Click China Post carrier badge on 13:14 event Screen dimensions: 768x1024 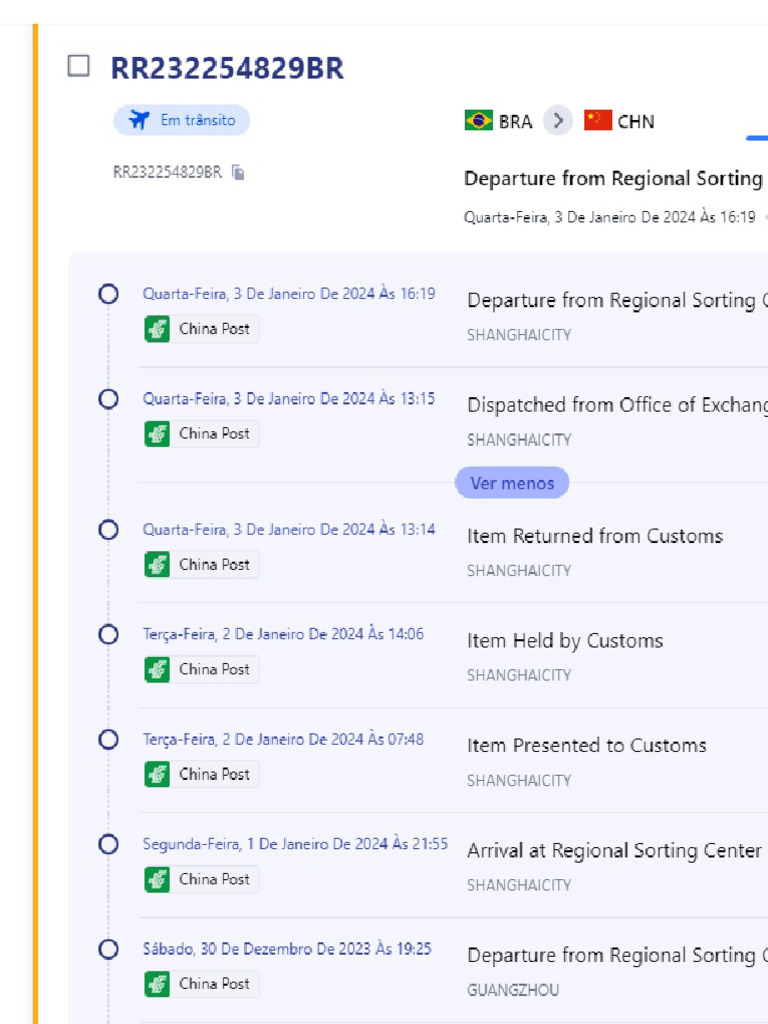click(x=201, y=565)
